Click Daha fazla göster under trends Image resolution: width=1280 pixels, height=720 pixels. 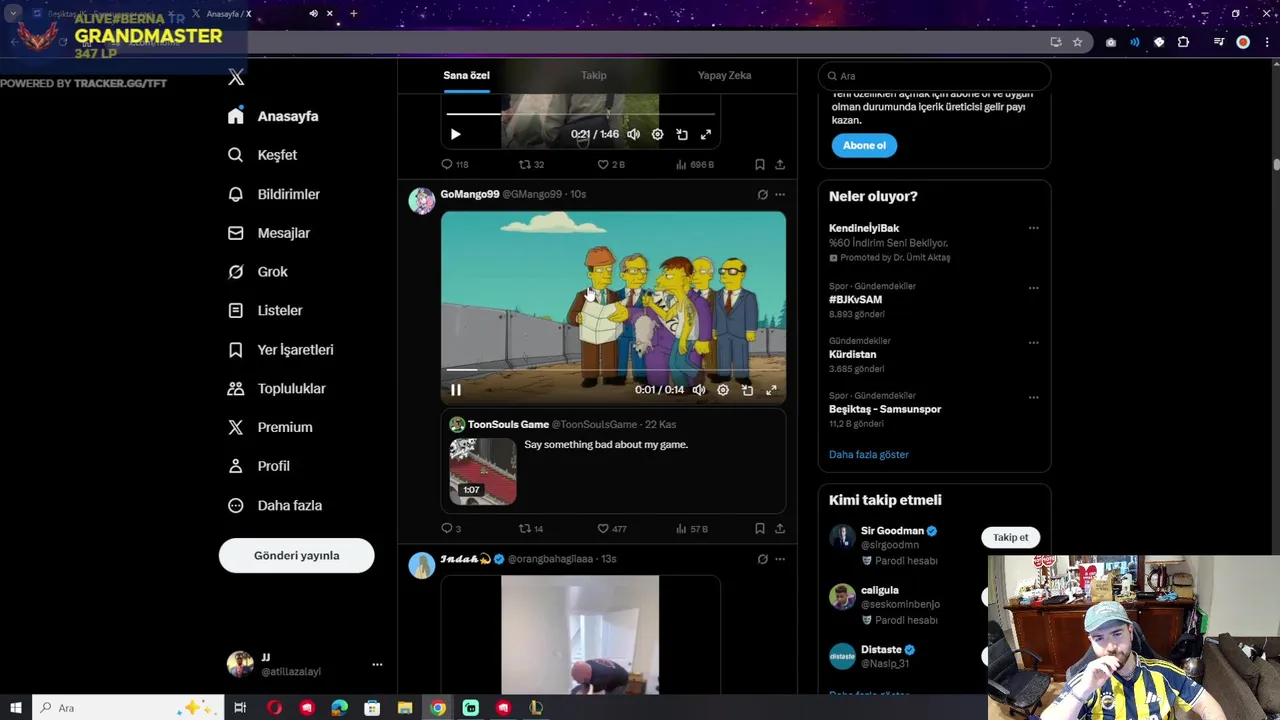click(869, 454)
